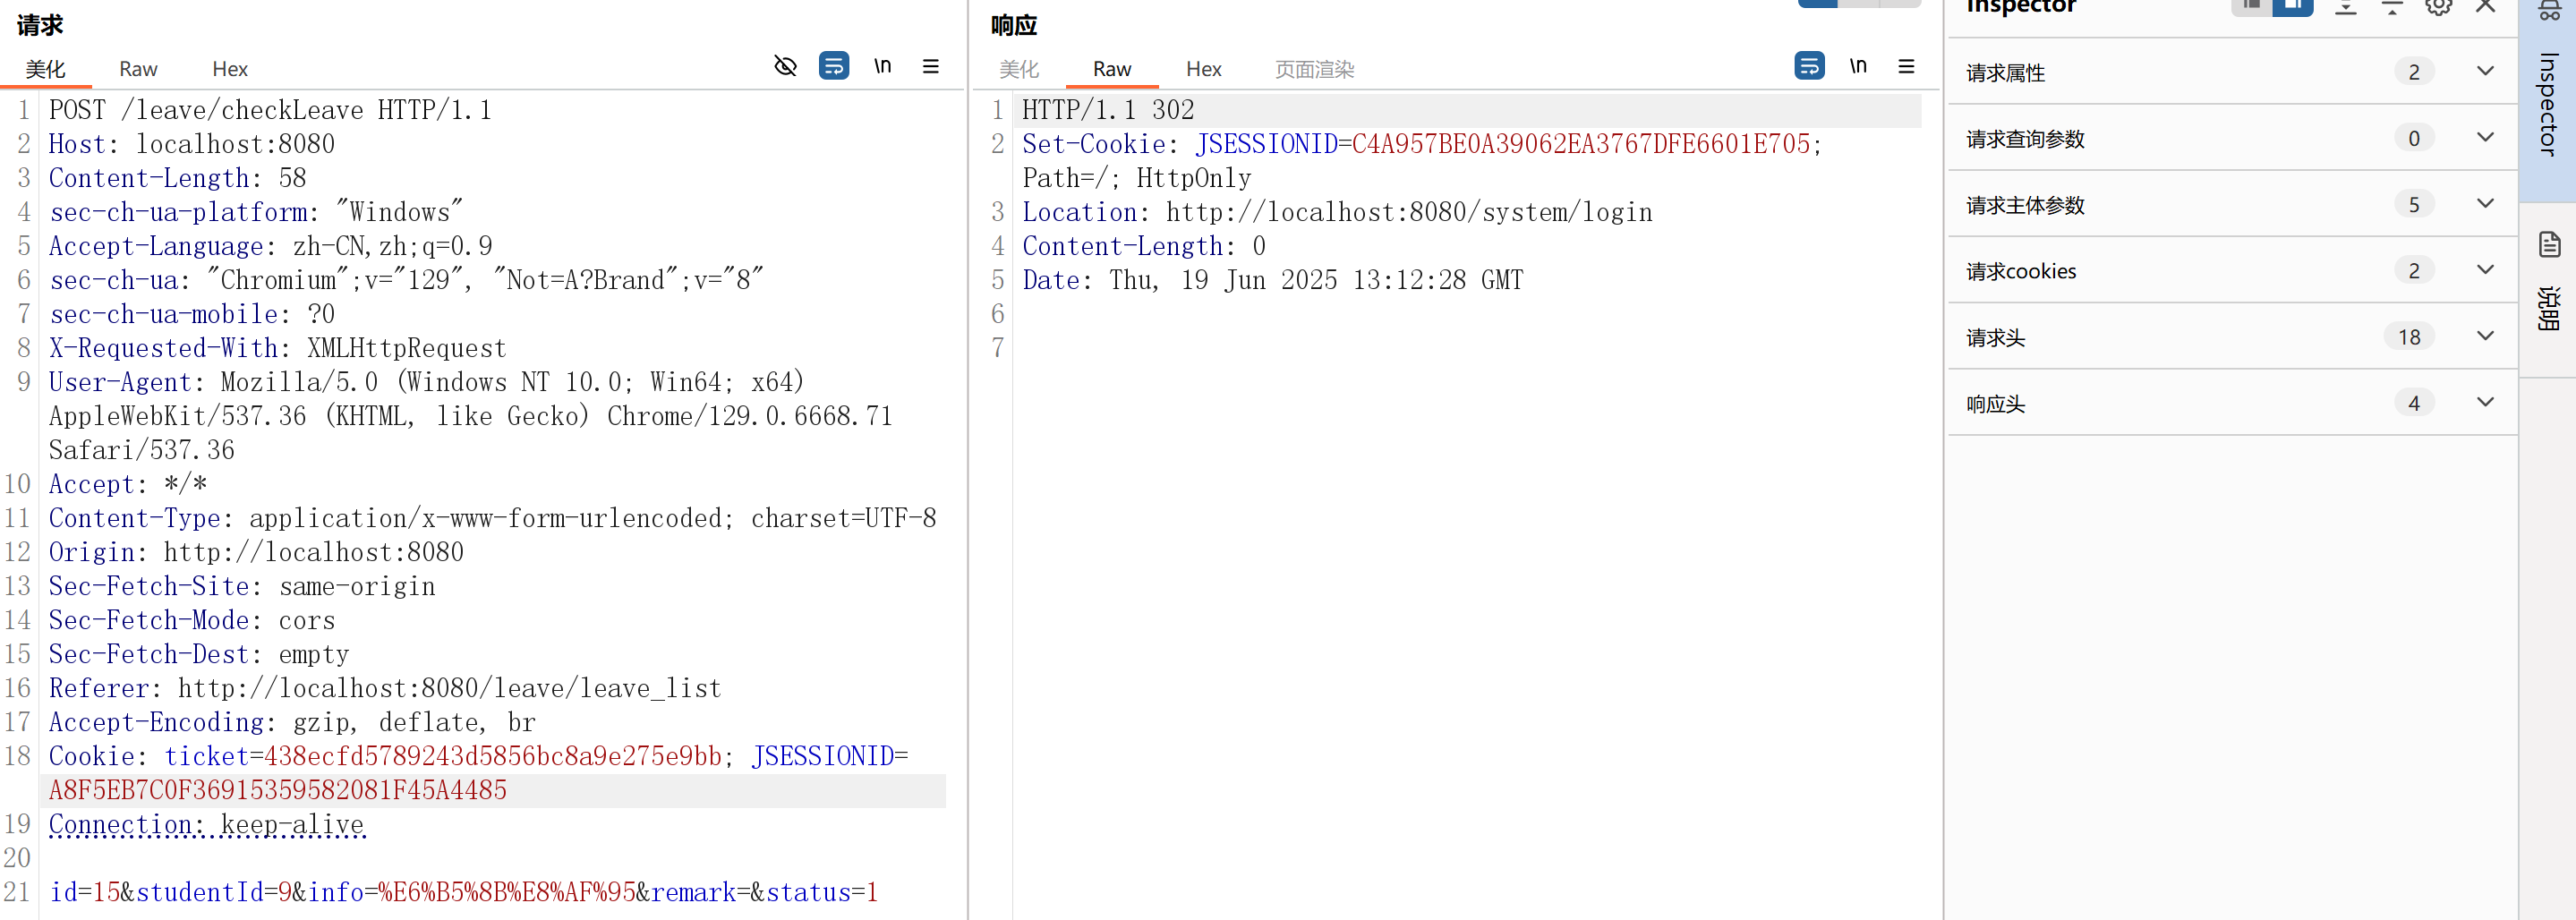This screenshot has width=2576, height=920.
Task: Click the Sec-Fetch-Mode: cors line
Action: pyautogui.click(x=192, y=620)
